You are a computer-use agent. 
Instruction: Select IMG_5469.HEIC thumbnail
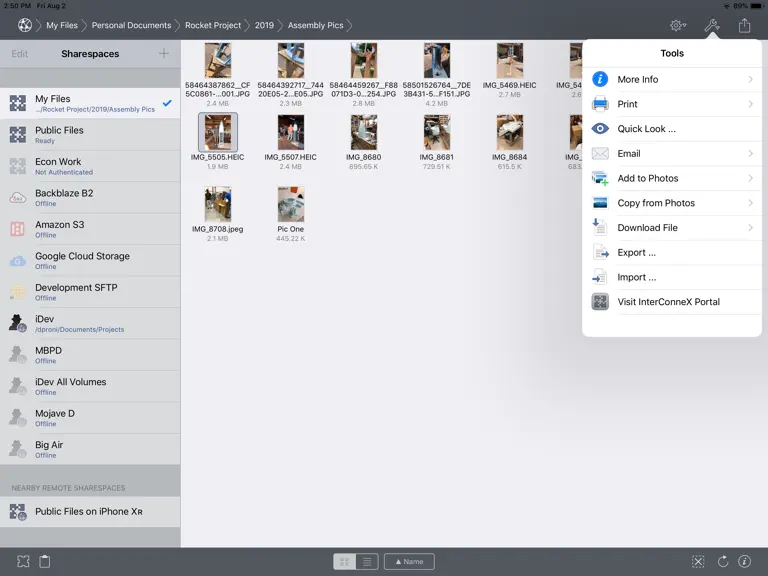click(509, 60)
